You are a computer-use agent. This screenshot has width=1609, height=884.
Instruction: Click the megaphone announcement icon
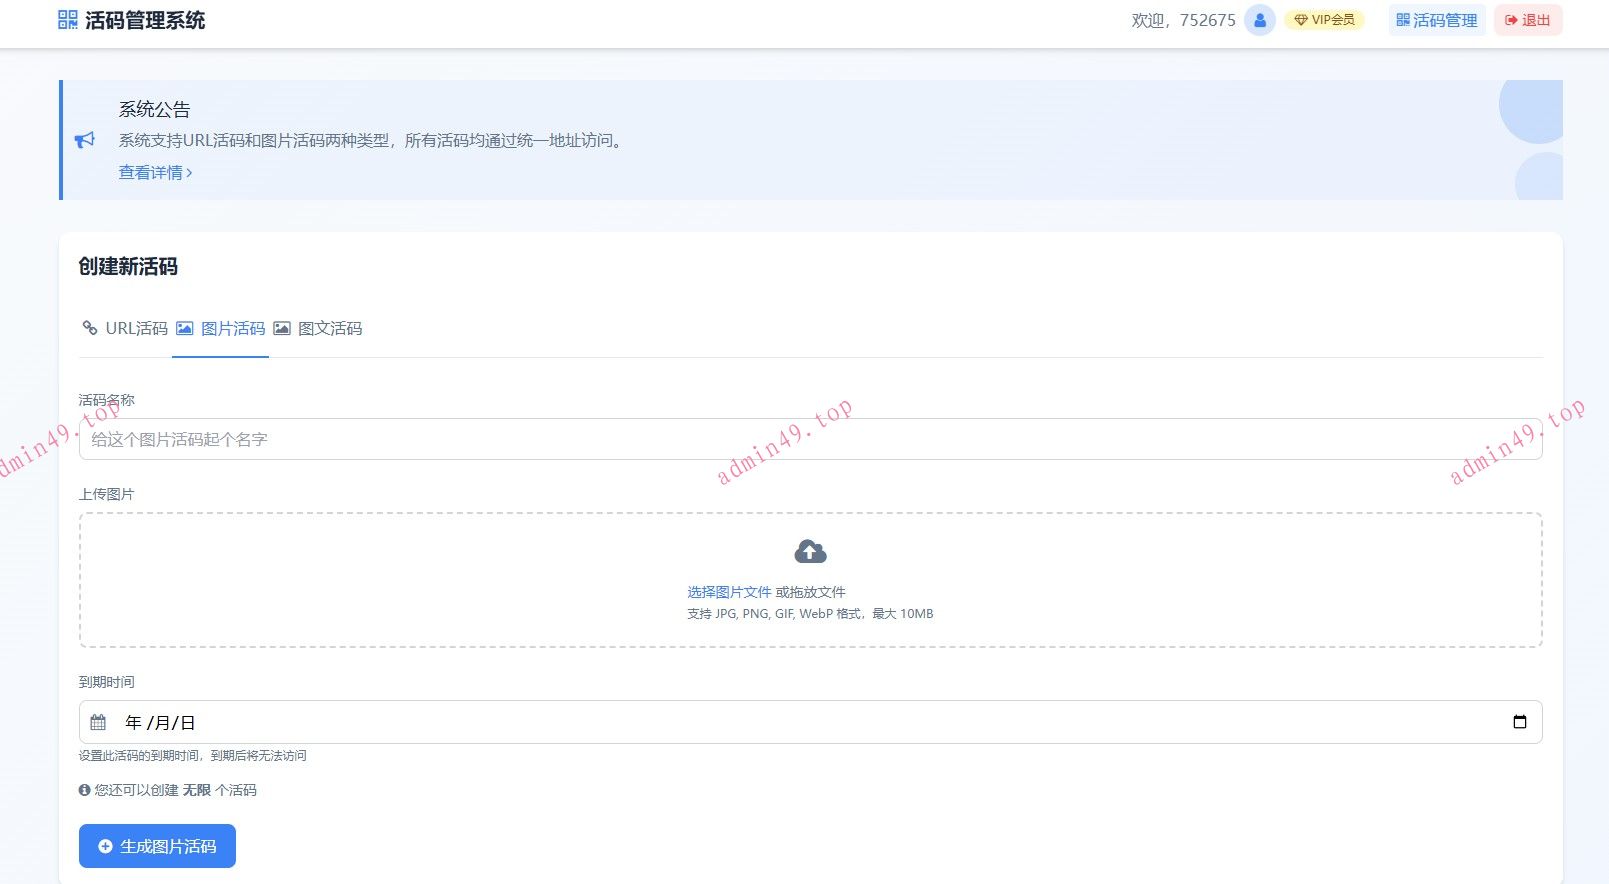85,140
